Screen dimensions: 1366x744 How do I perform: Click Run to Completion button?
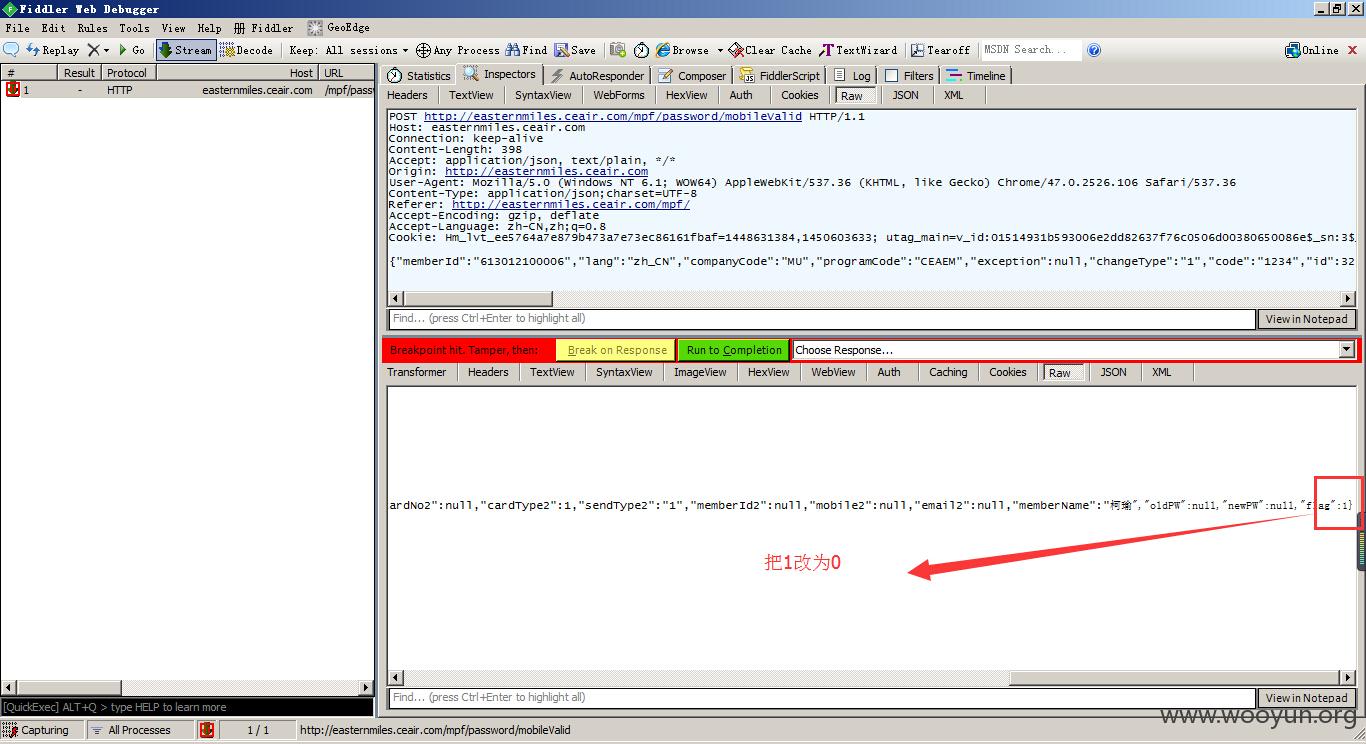tap(734, 350)
